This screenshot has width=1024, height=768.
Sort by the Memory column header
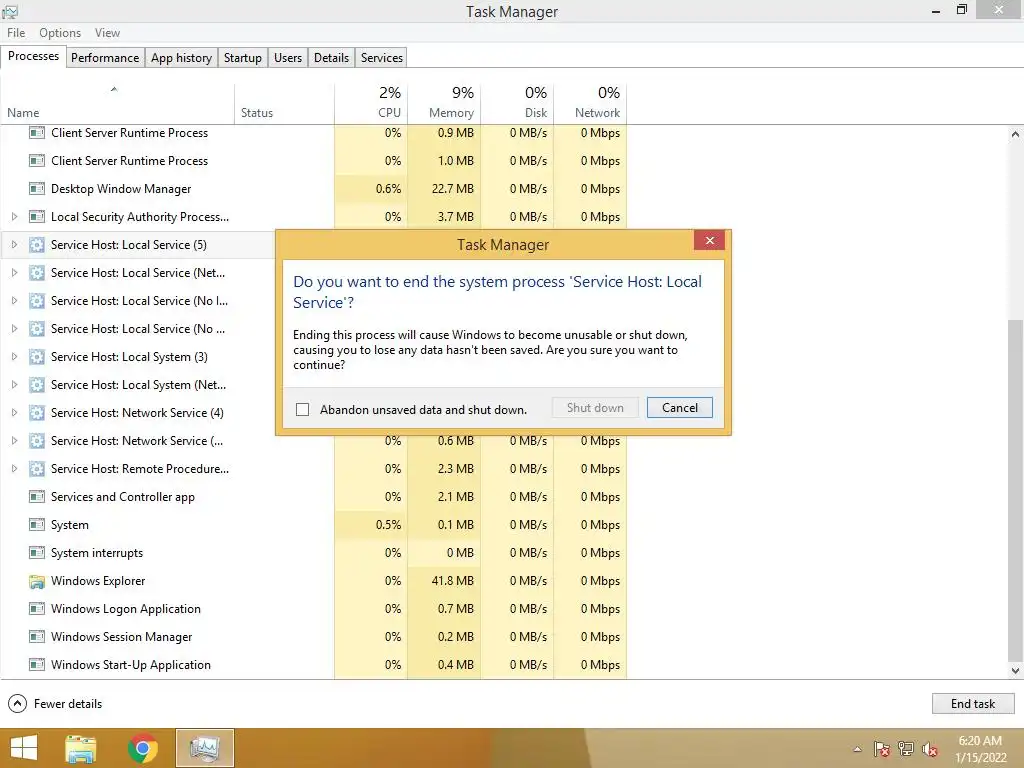444,103
